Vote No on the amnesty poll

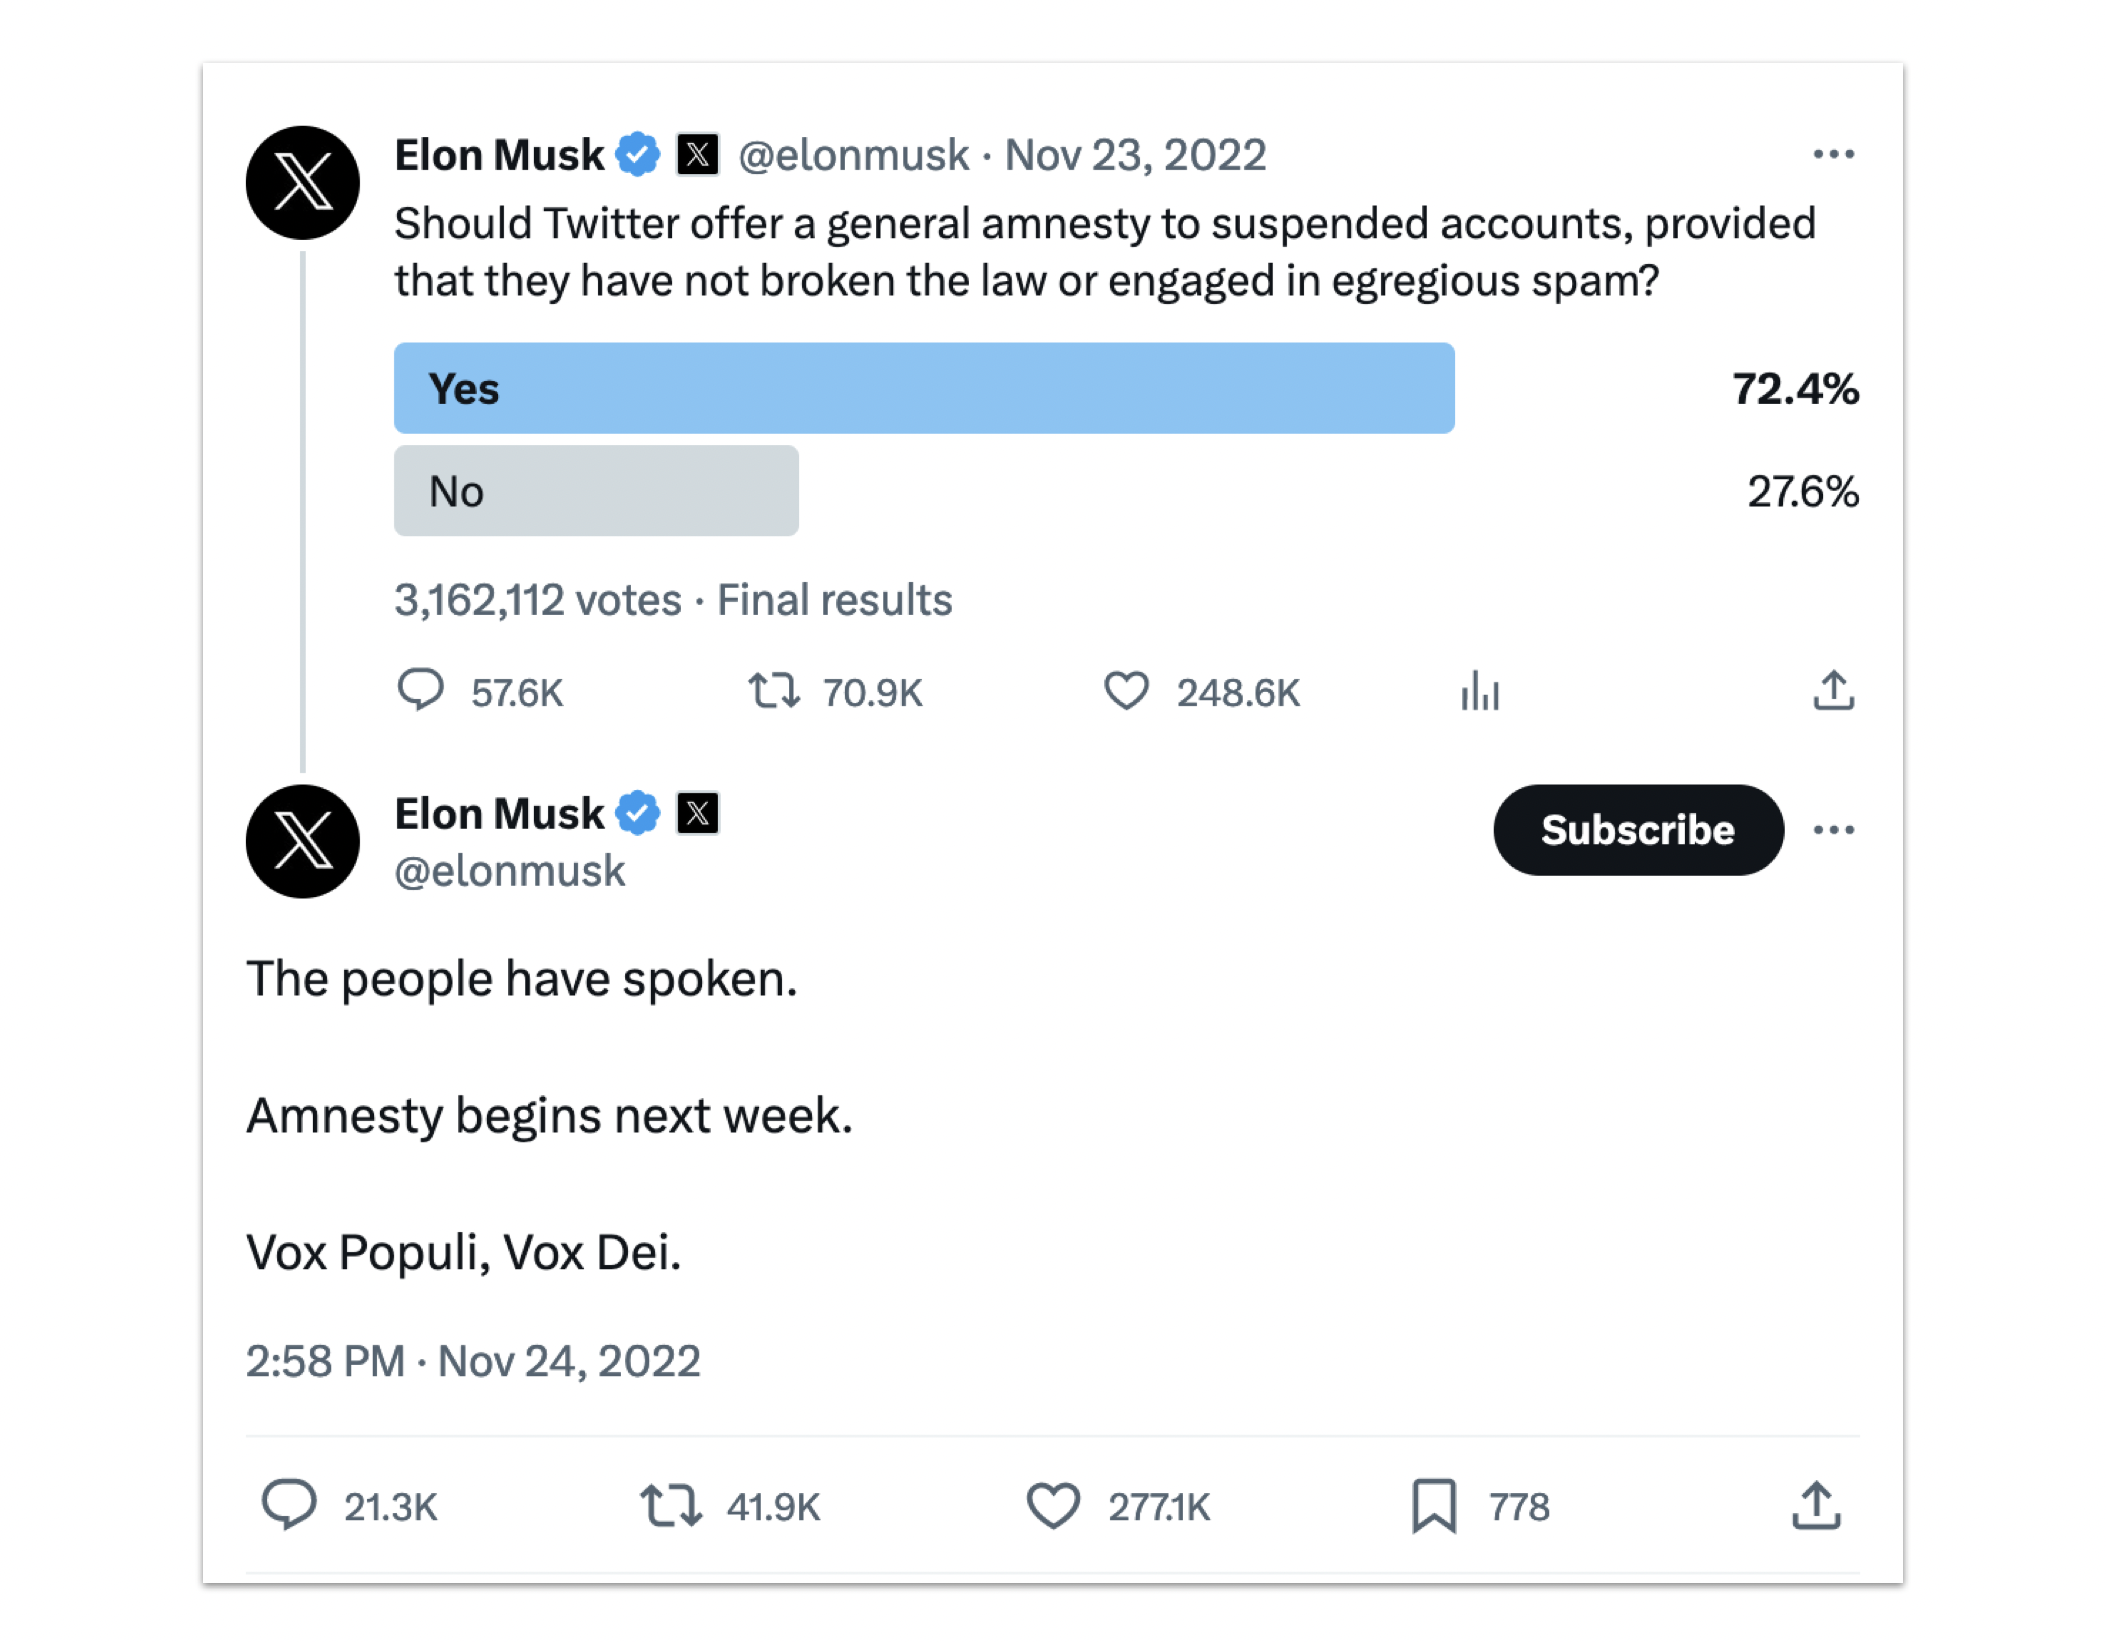click(597, 491)
